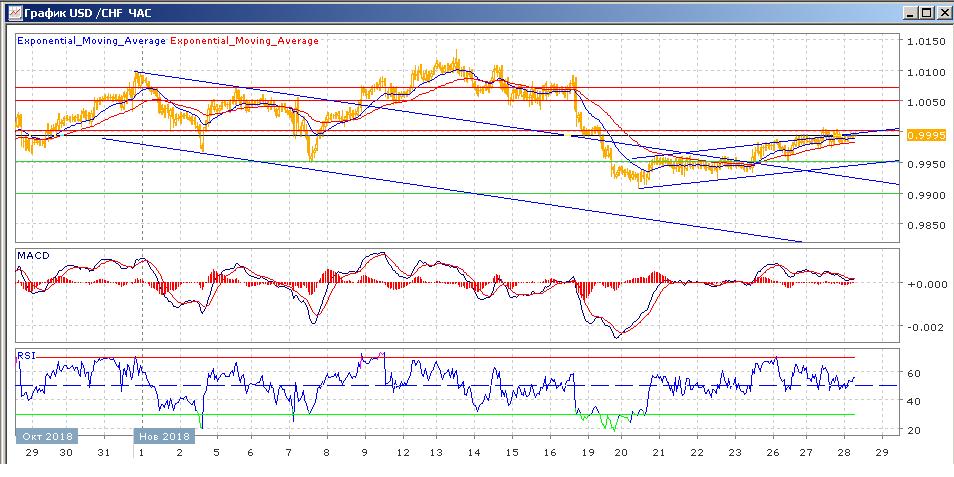Minimize the USD/CHF chart window
954x477 pixels.
point(910,12)
